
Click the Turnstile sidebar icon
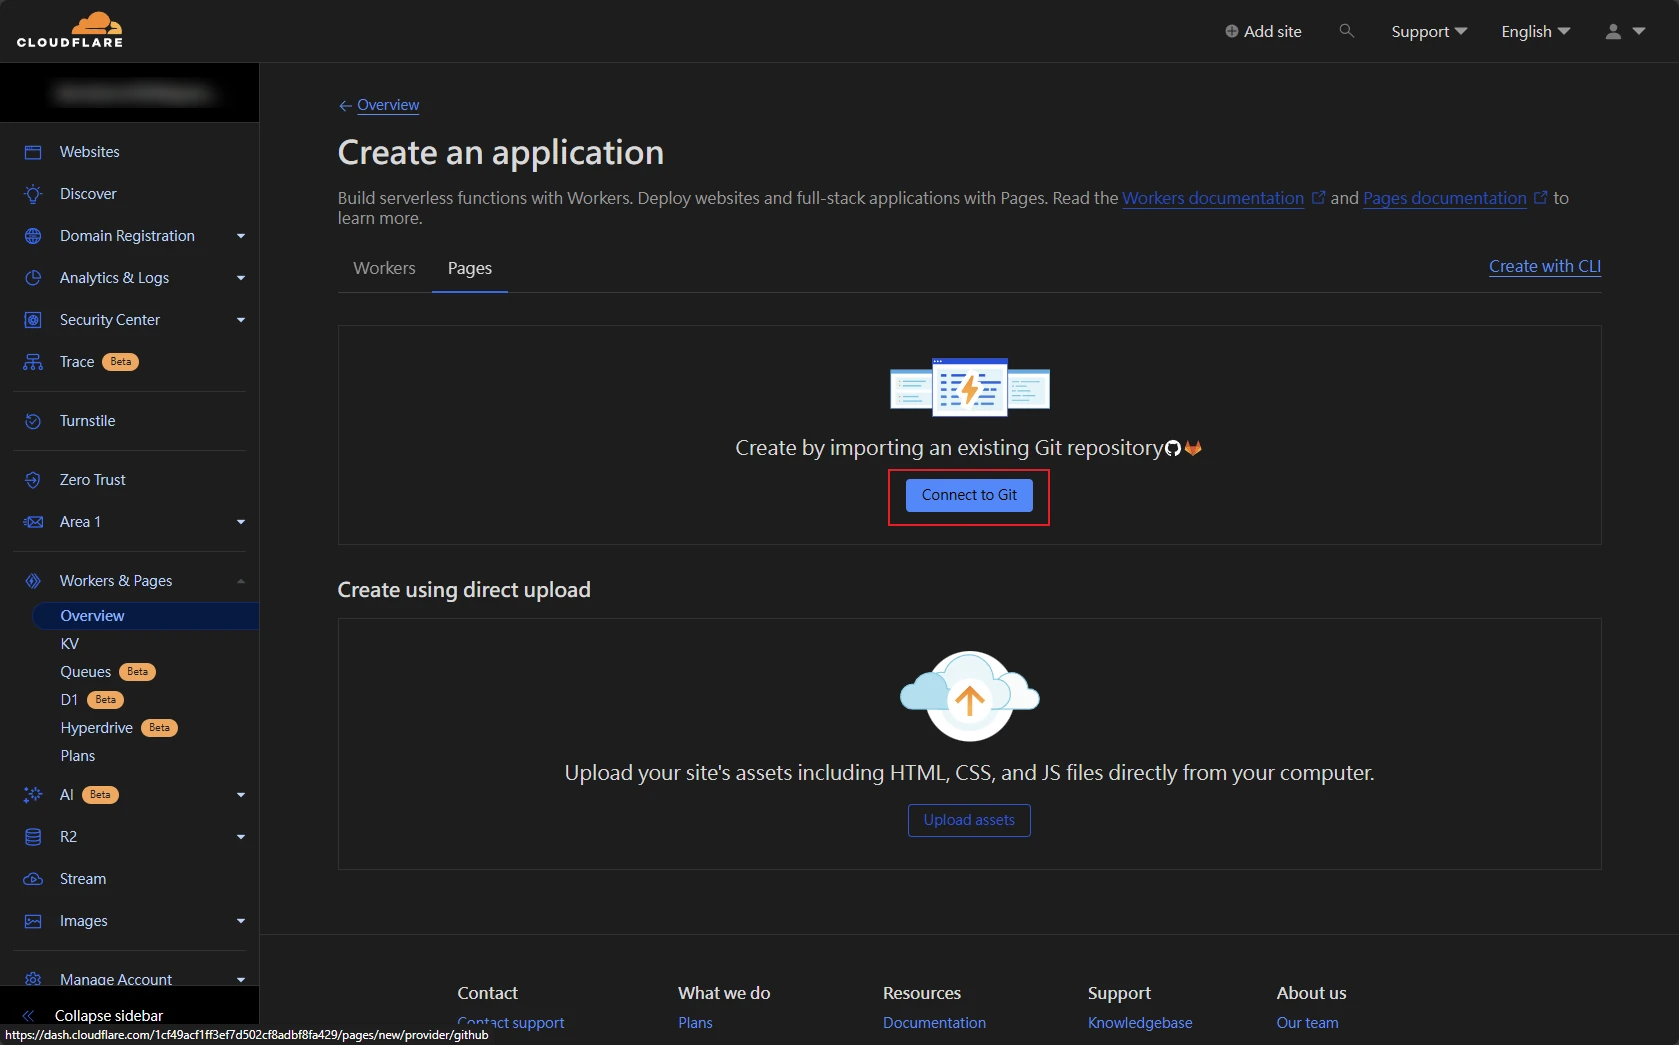33,421
